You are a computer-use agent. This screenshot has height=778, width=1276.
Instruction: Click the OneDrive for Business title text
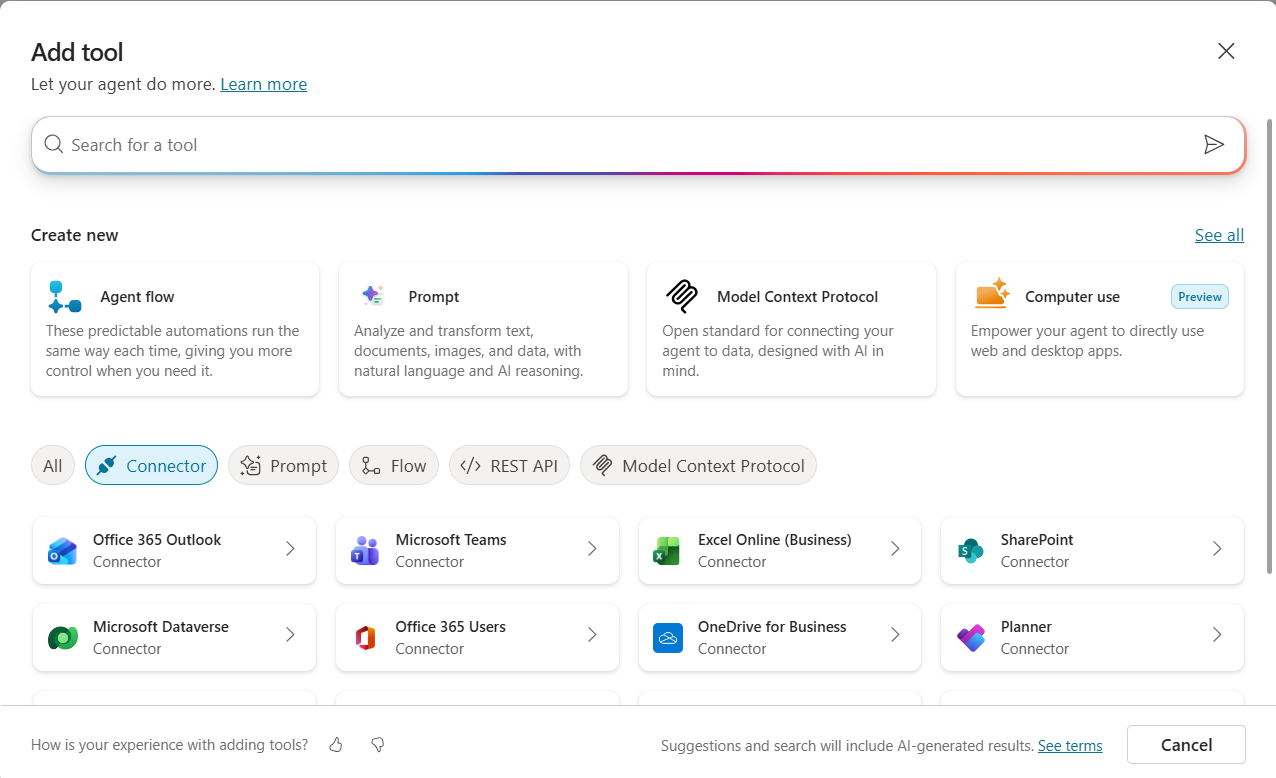(772, 627)
